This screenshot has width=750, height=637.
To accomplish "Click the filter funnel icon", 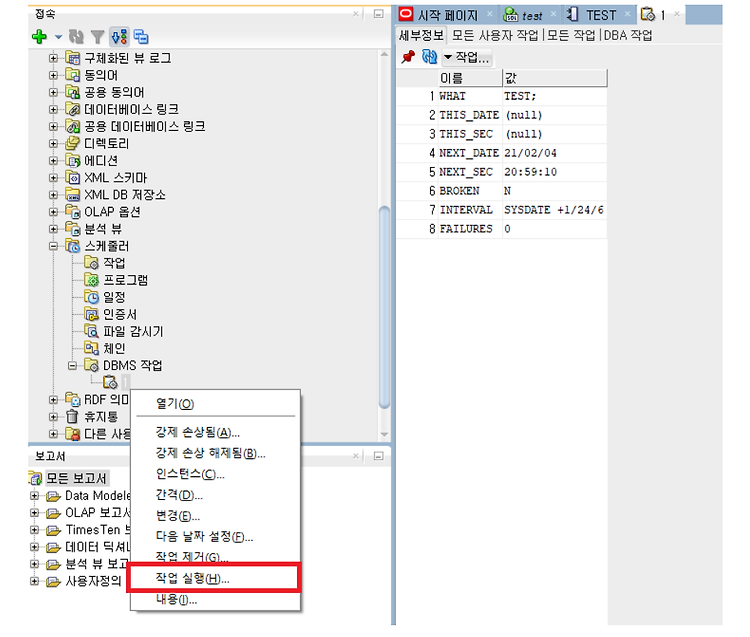I will pos(98,37).
